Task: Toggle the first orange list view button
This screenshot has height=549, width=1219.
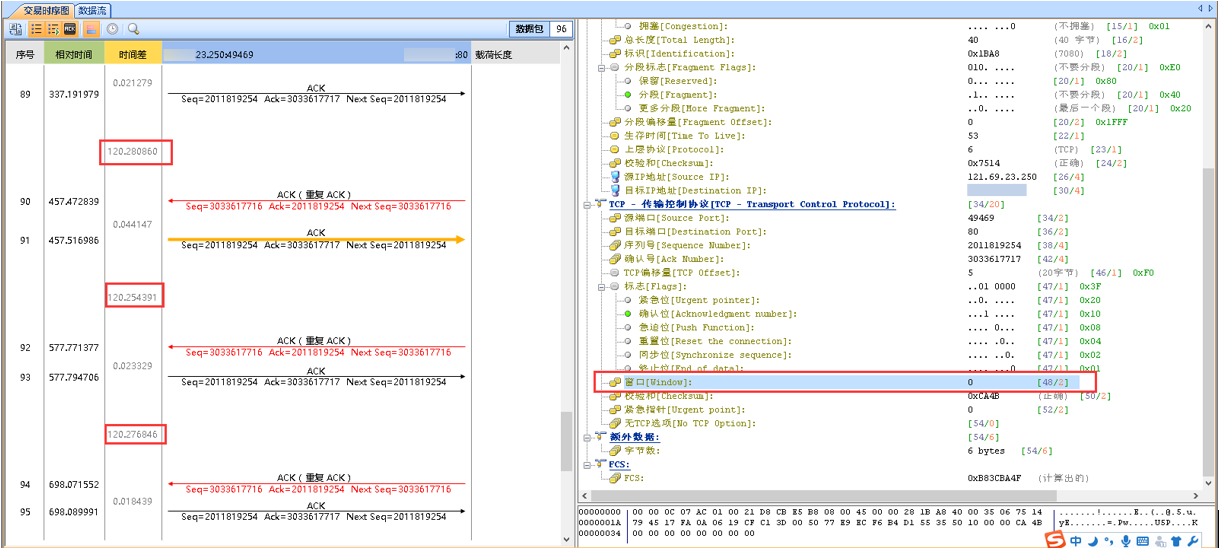Action: click(x=36, y=30)
